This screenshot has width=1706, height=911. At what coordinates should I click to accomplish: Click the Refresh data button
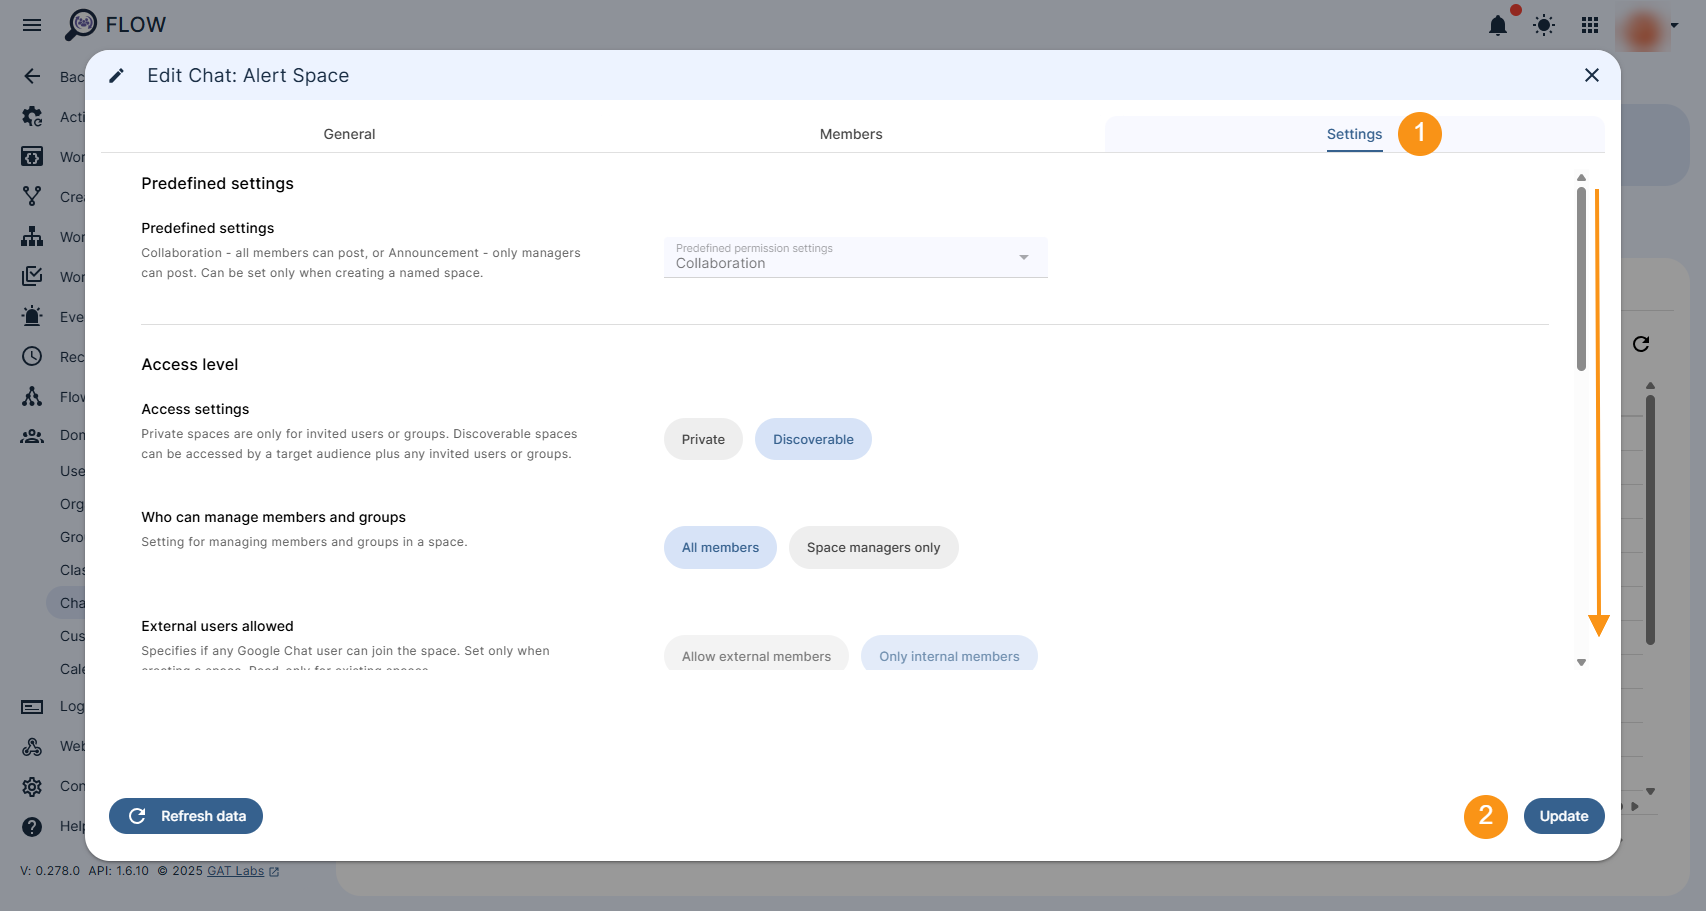tap(186, 816)
